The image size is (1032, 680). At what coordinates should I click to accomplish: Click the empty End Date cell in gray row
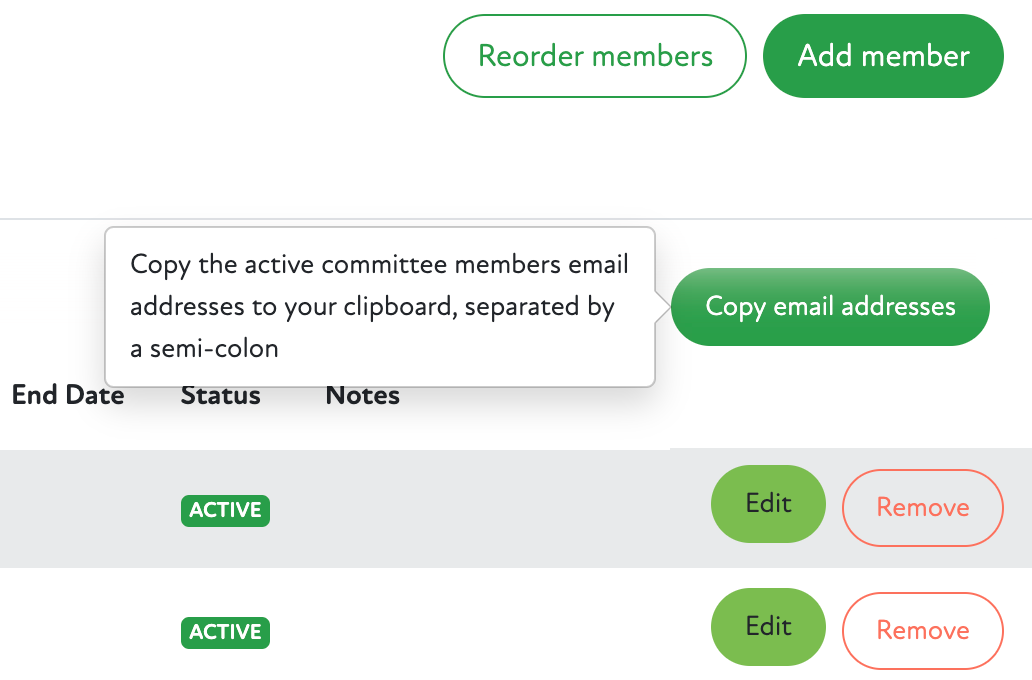click(x=68, y=510)
